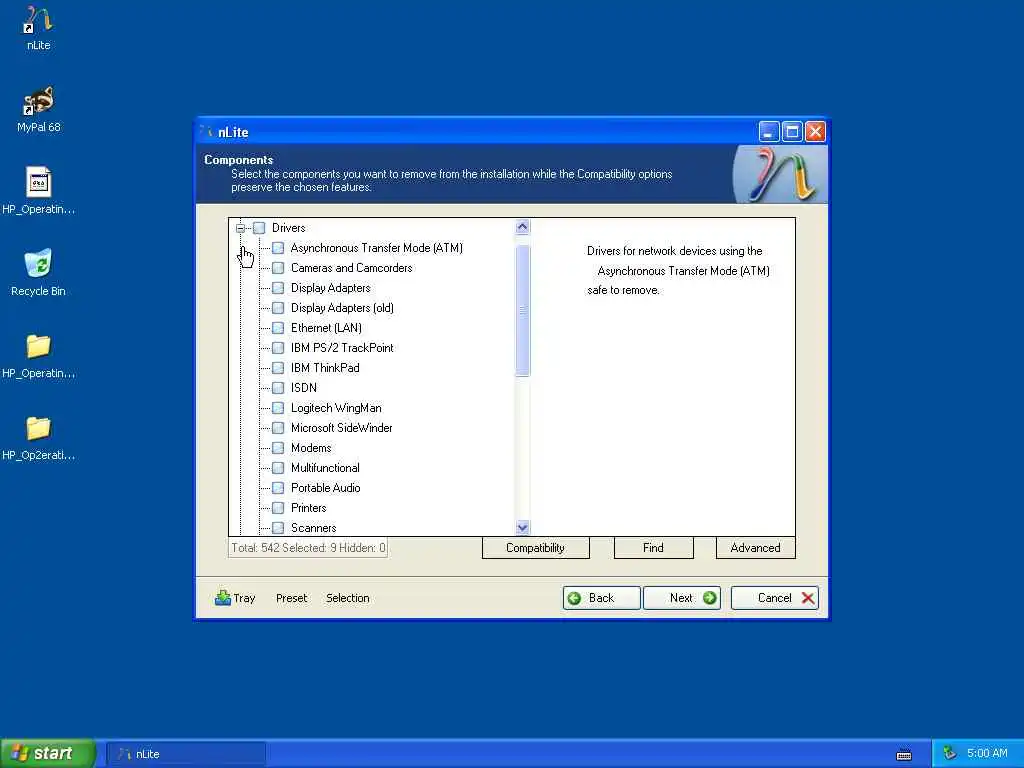Go Back to previous nLite page
The height and width of the screenshot is (768, 1024).
601,598
